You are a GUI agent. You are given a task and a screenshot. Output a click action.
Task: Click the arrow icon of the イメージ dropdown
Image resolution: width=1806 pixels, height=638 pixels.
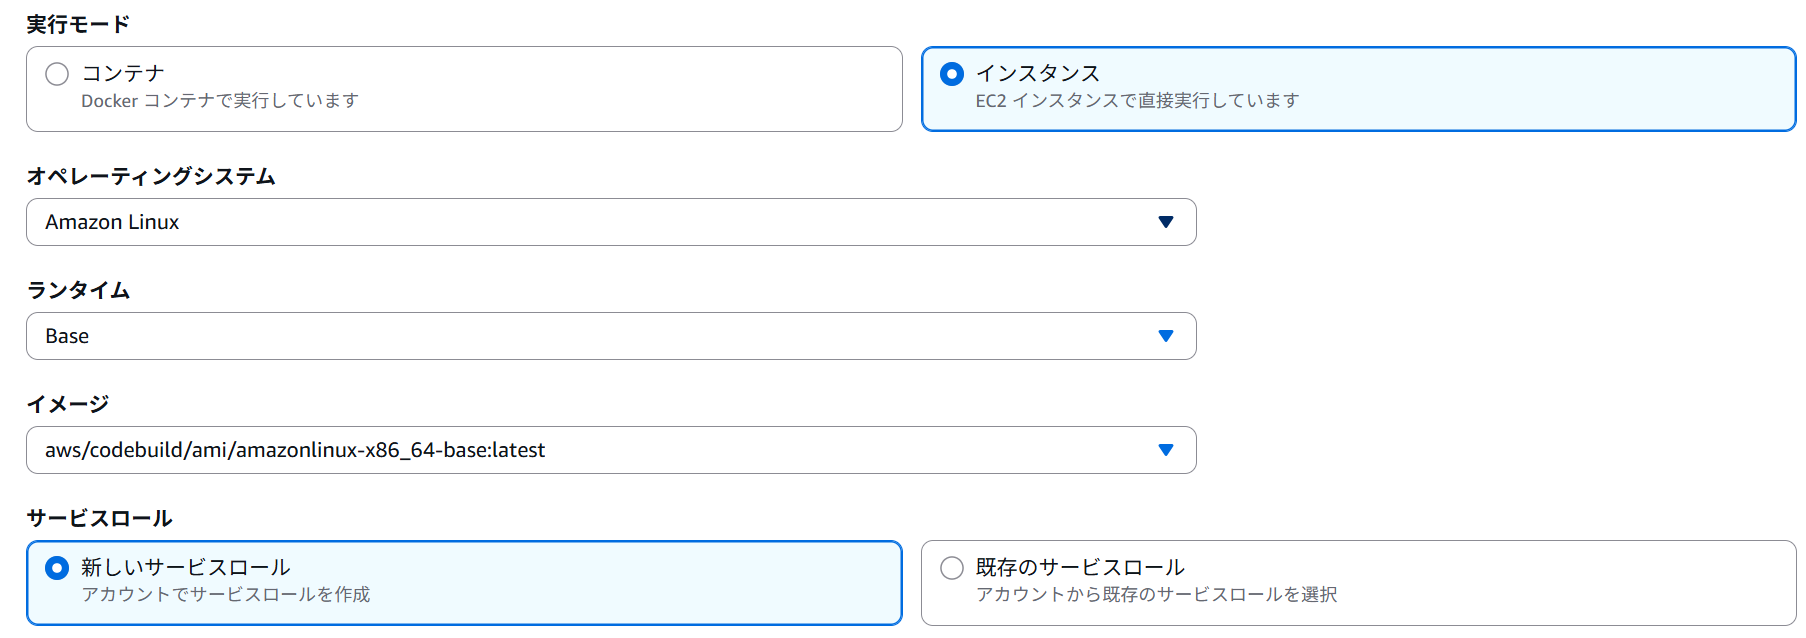tap(1165, 450)
